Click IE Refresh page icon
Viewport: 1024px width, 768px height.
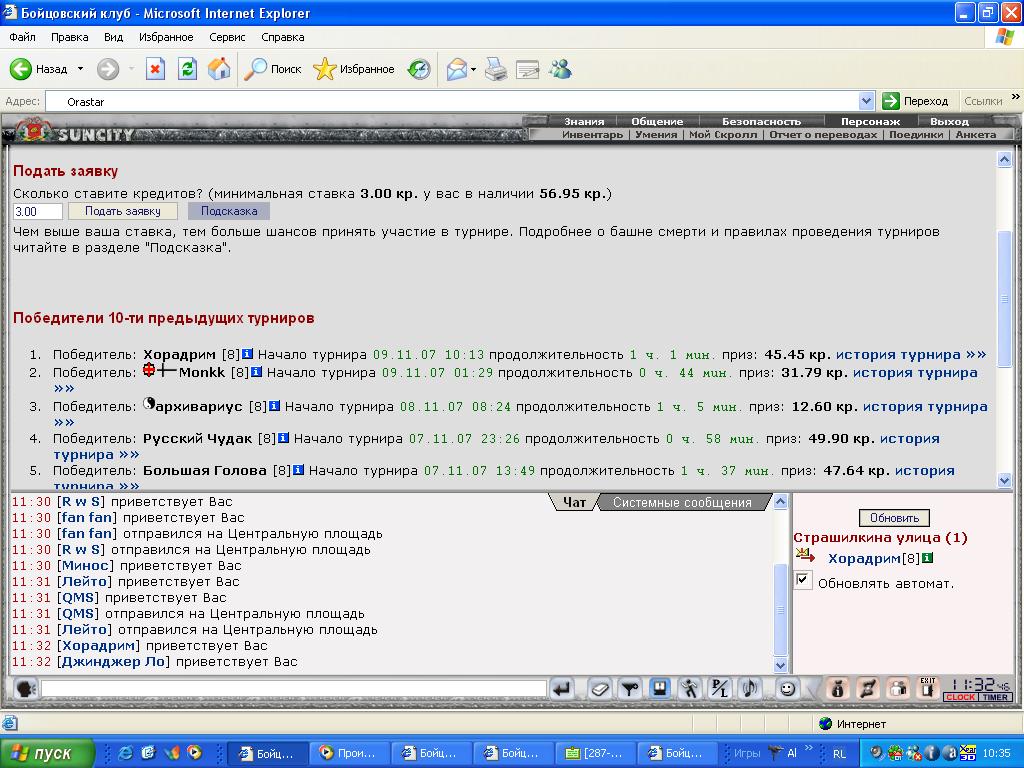187,69
